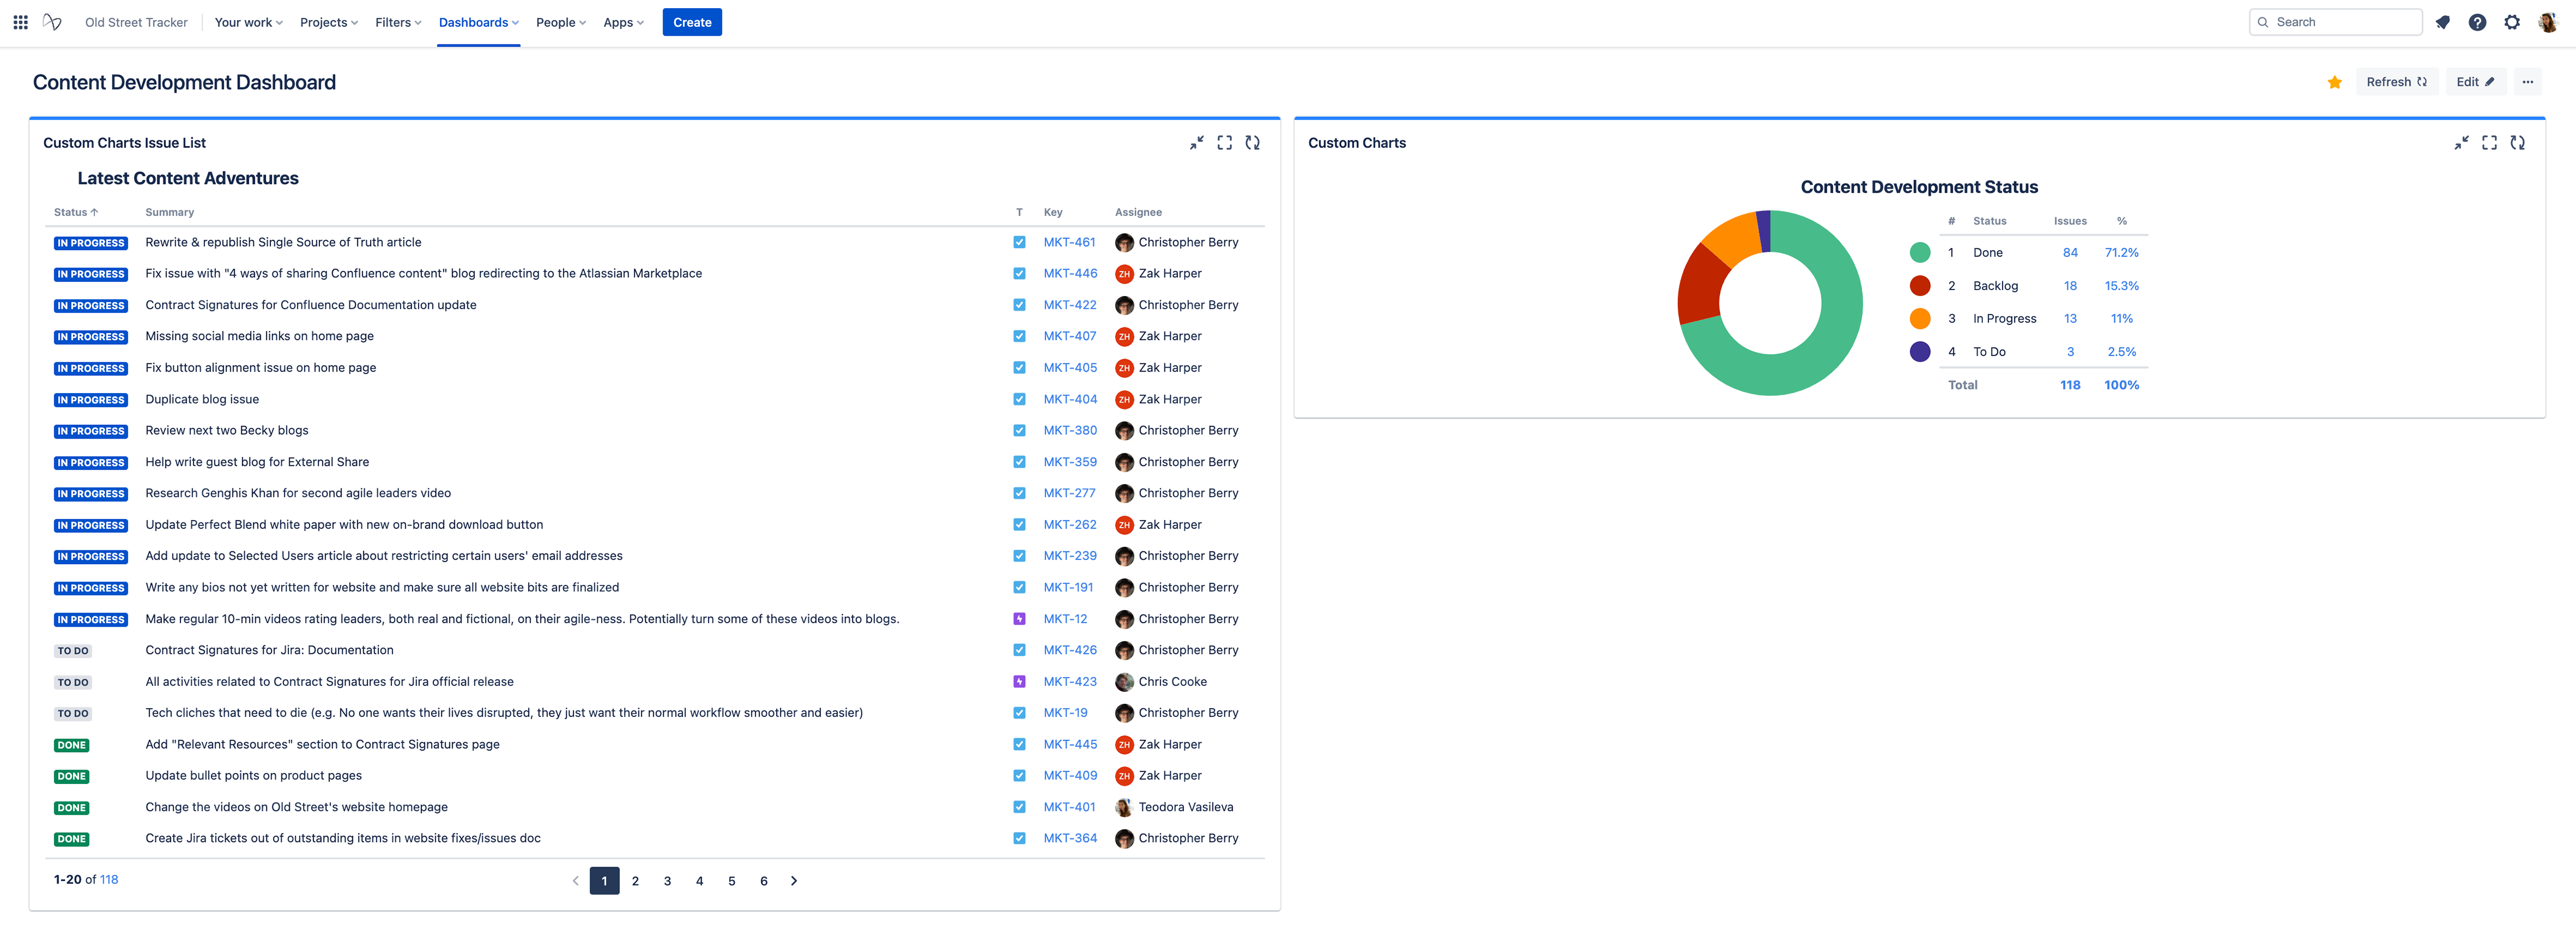The height and width of the screenshot is (933, 2576).
Task: Minimize the Custom Charts gadget
Action: pyautogui.click(x=2461, y=143)
